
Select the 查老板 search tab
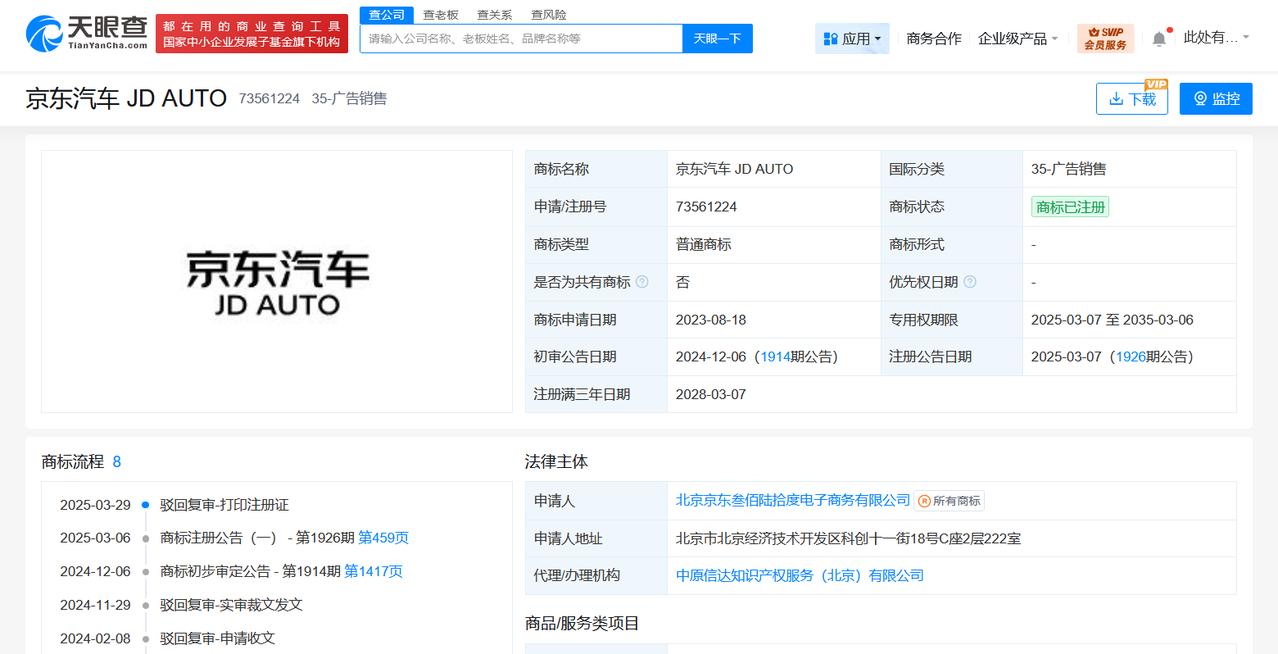coord(440,14)
